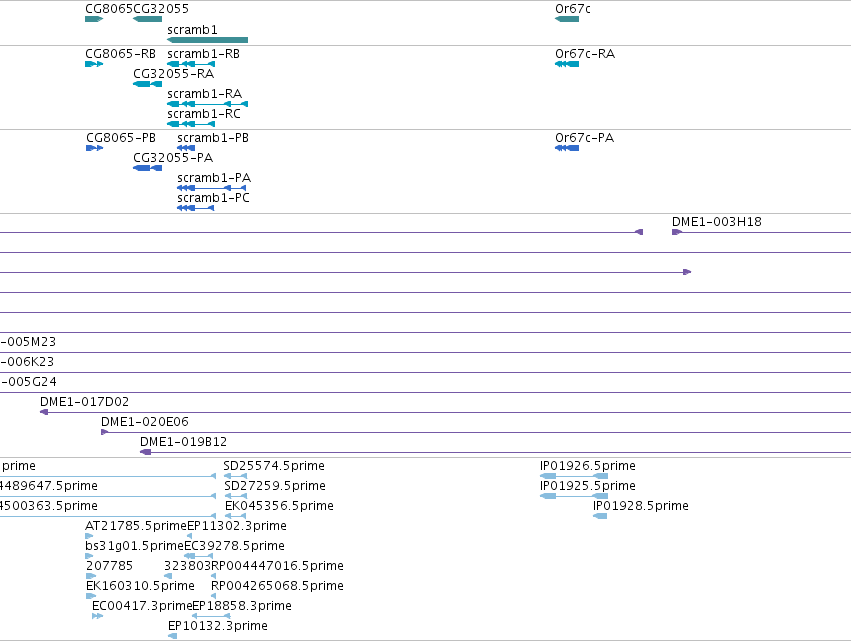The width and height of the screenshot is (851, 641).
Task: Click the CG8065-RB transcript glyph
Action: click(94, 64)
